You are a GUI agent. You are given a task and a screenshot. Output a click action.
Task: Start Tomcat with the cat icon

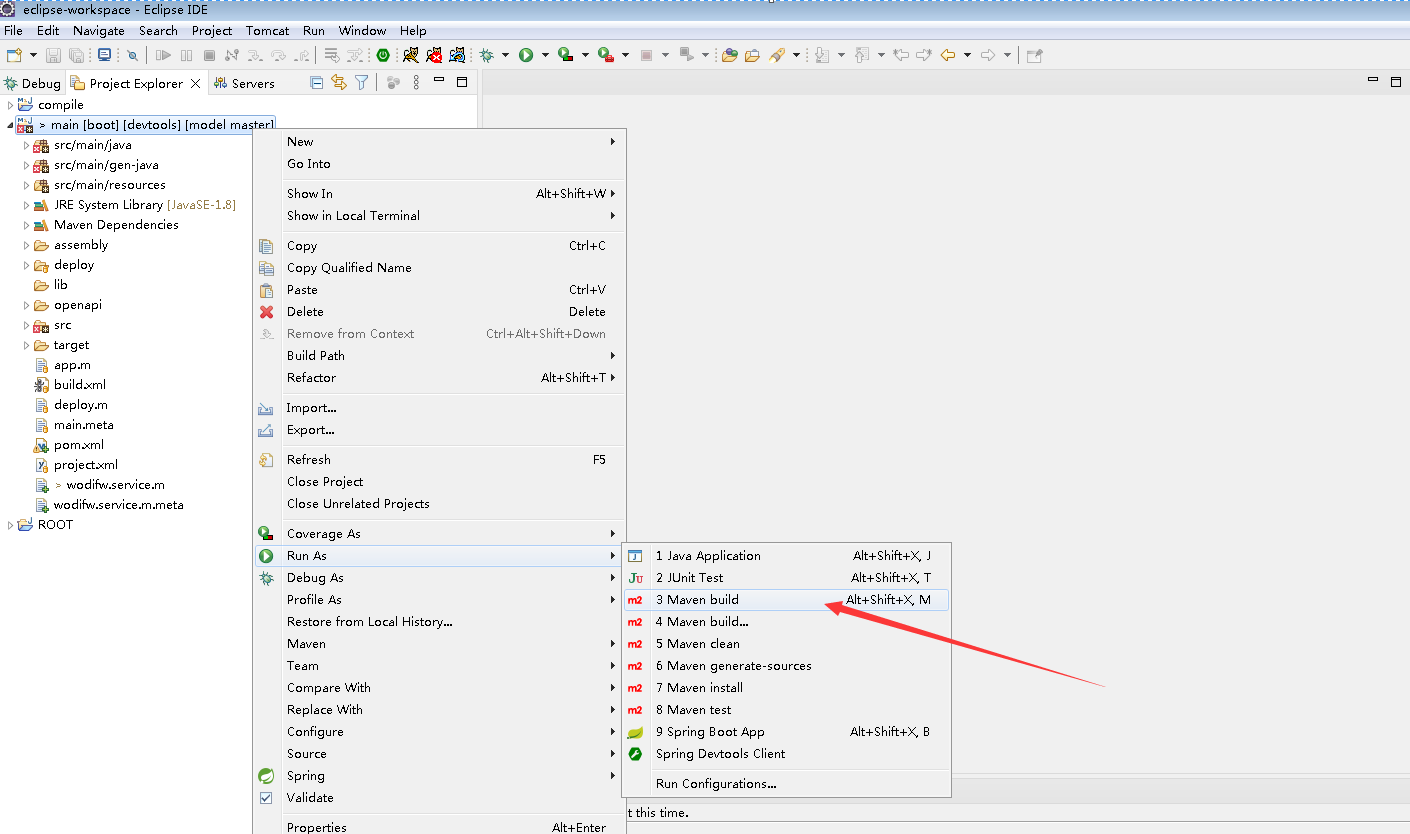coord(411,55)
